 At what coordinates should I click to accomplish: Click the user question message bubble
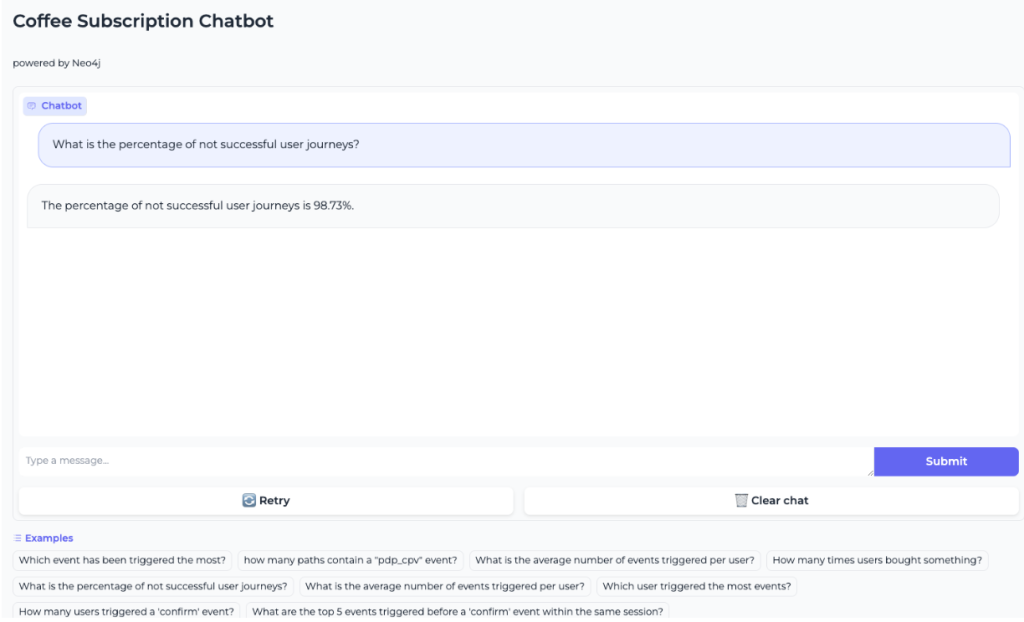point(524,145)
